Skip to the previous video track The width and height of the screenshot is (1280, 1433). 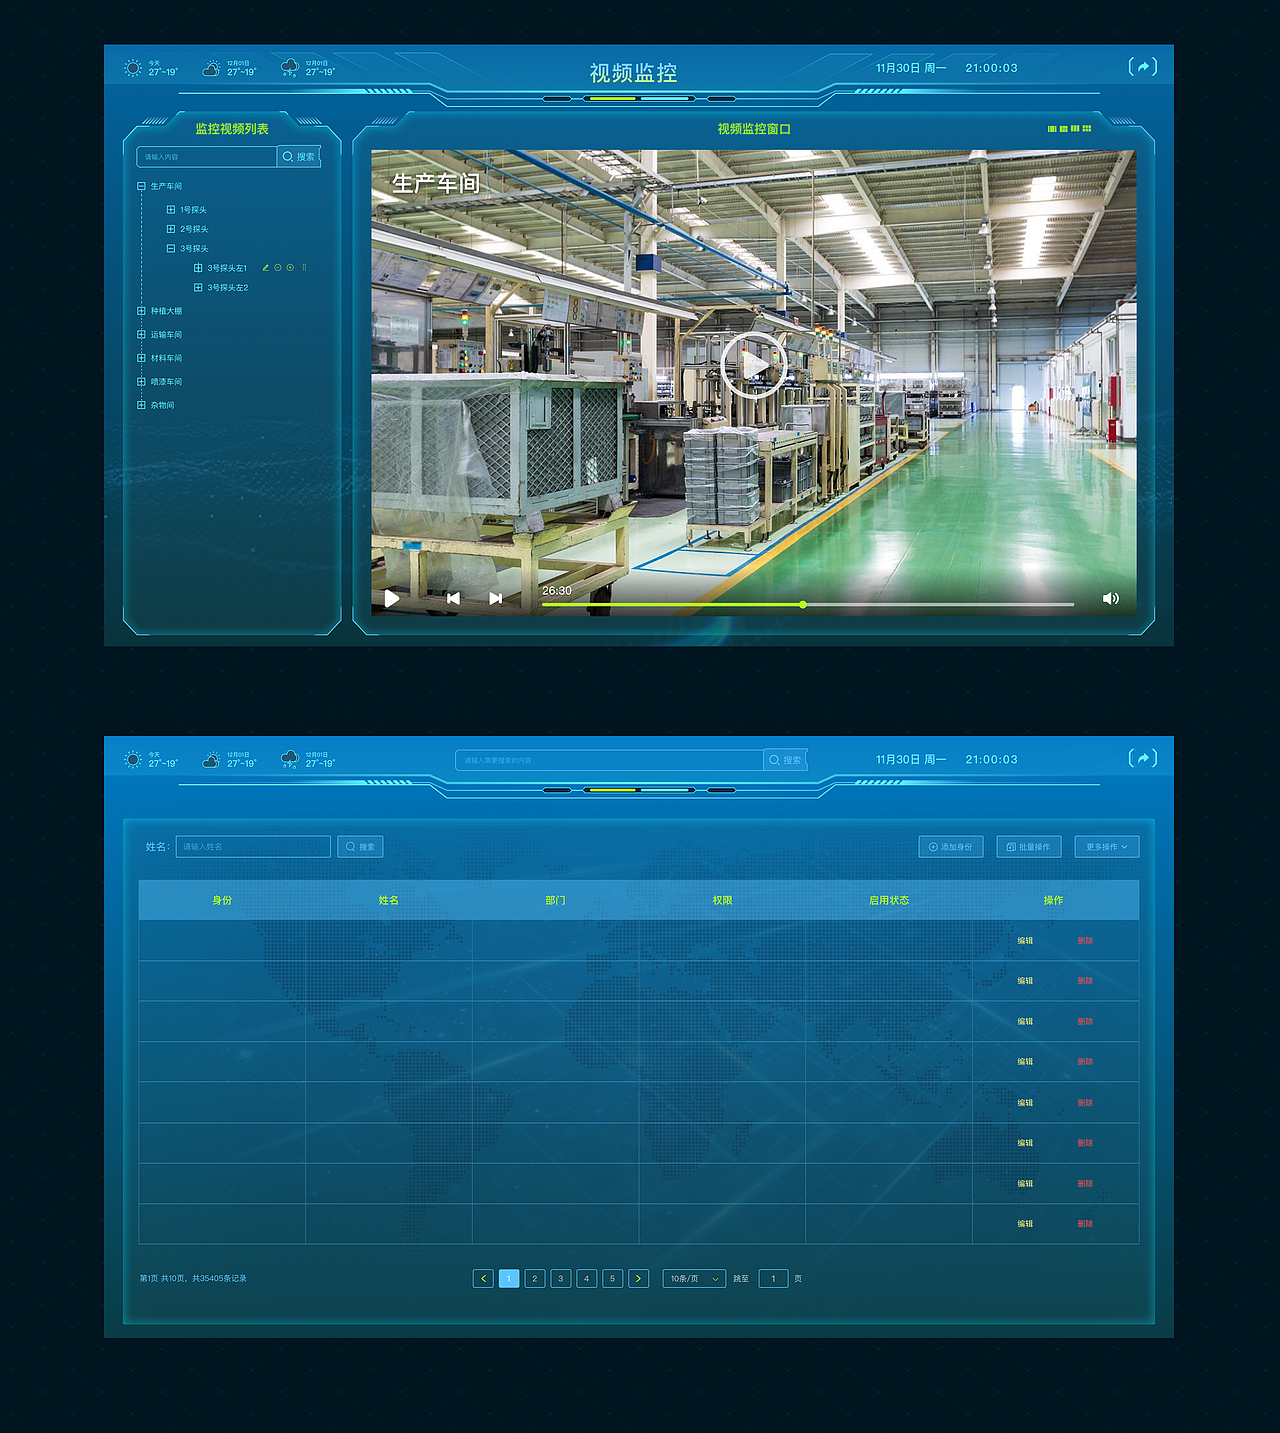(x=453, y=598)
